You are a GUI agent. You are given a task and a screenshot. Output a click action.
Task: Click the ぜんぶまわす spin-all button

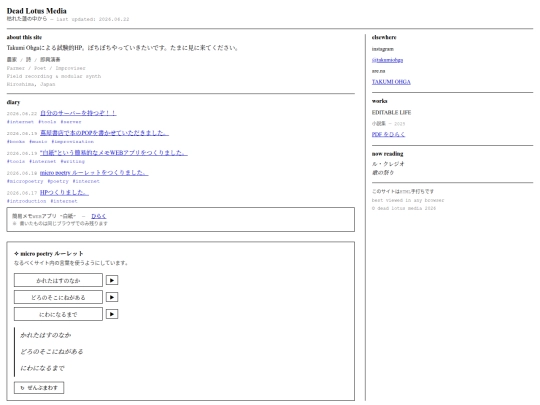tap(39, 388)
